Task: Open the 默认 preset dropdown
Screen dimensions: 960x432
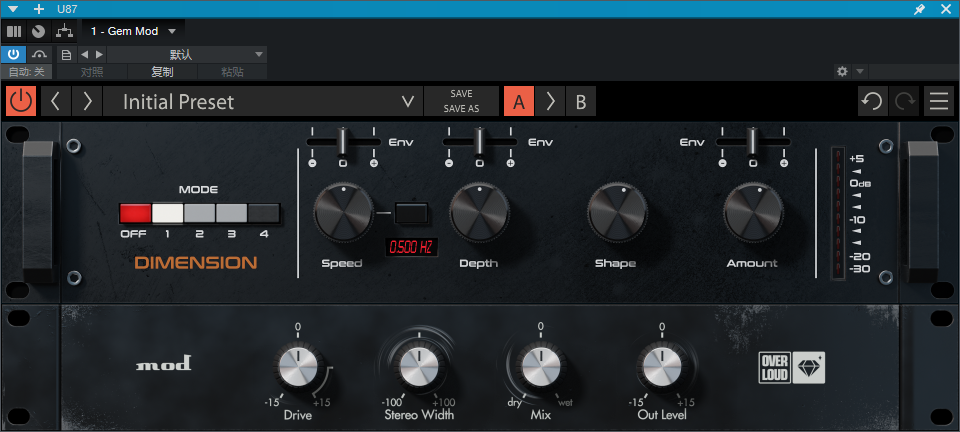Action: point(187,54)
